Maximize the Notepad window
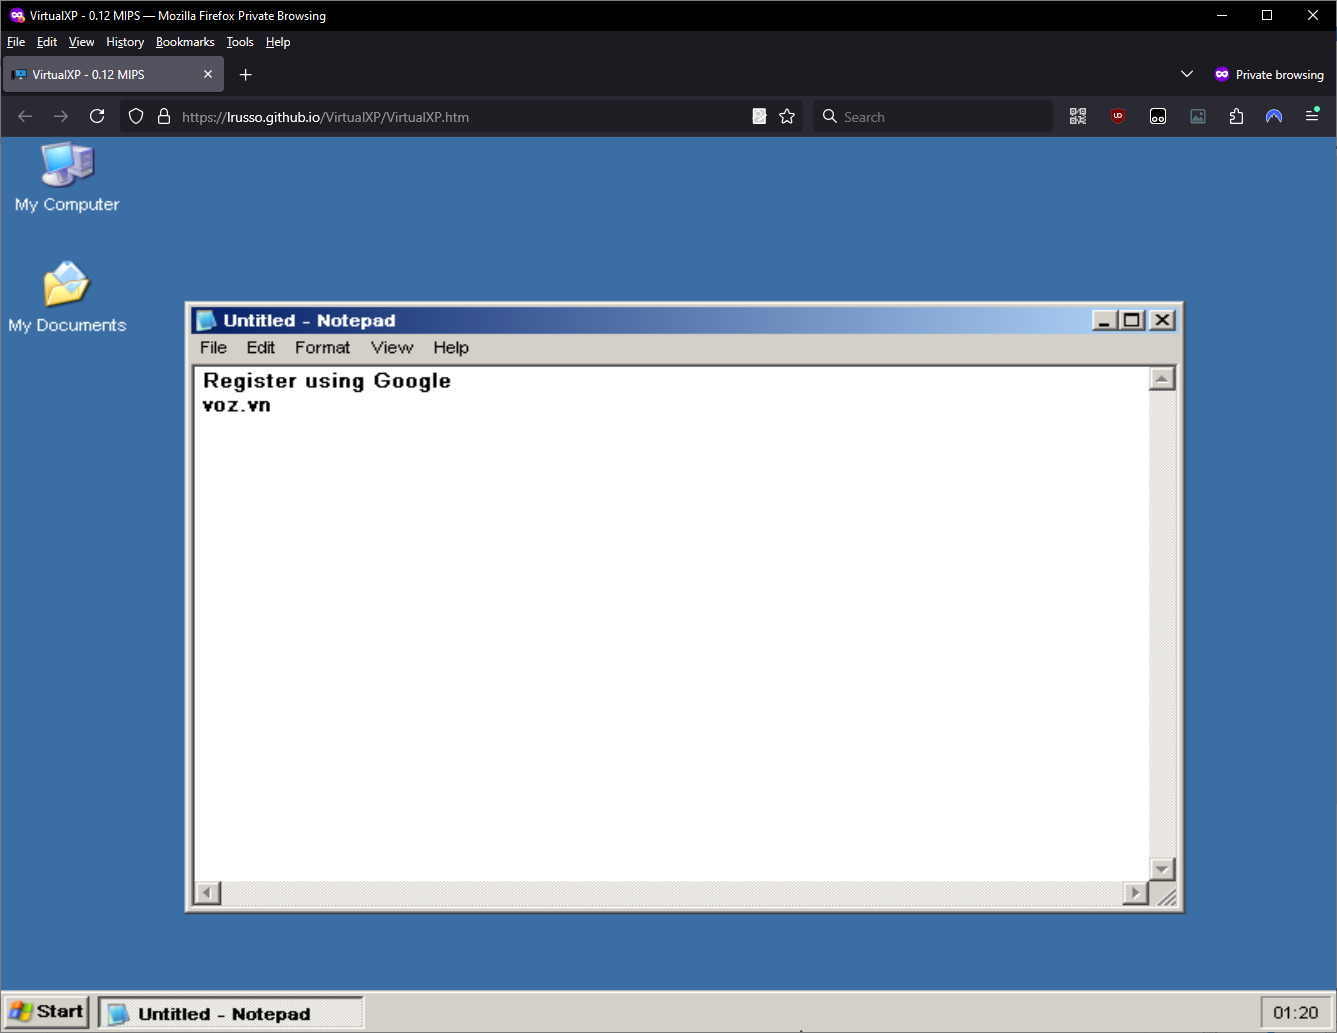Viewport: 1337px width, 1033px height. point(1132,320)
